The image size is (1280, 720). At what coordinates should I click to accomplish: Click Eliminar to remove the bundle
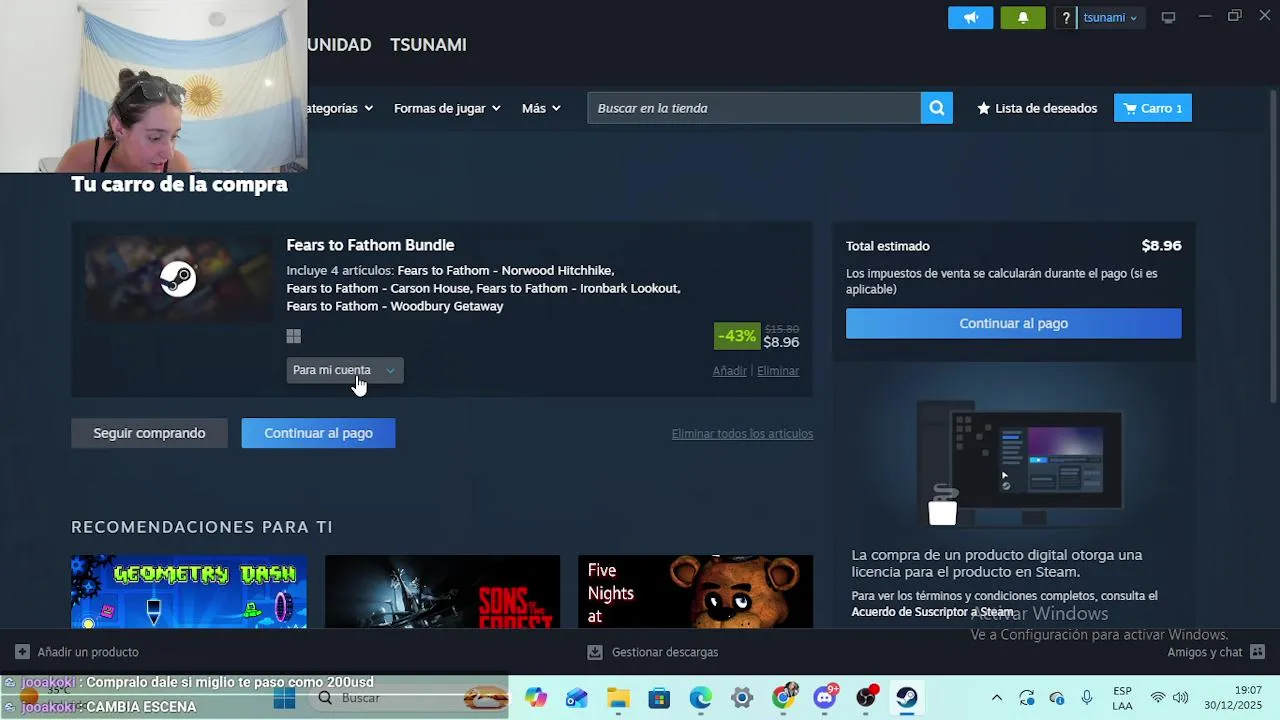click(x=778, y=371)
